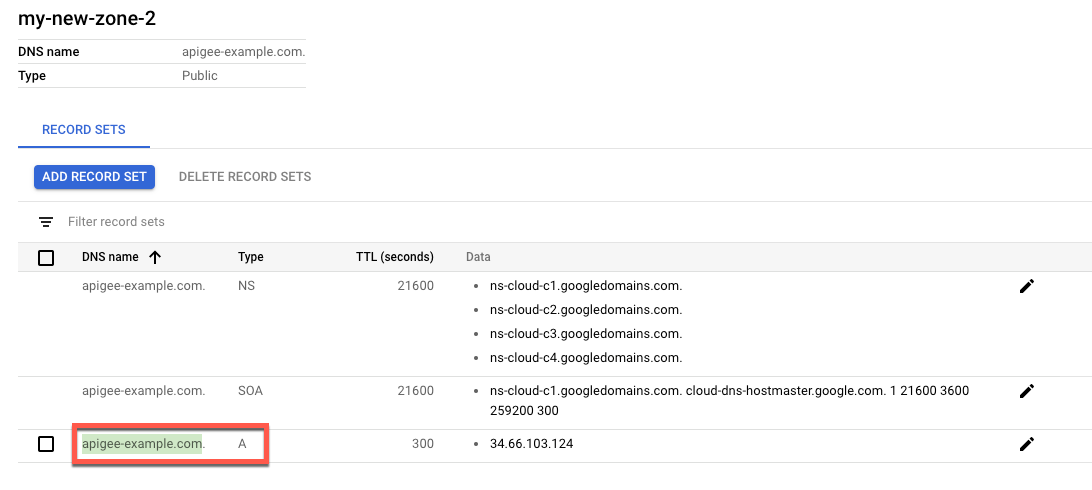Viewport: 1092px width, 490px height.
Task: Select the highlighted apigee-example.com A record name
Action: [x=142, y=443]
